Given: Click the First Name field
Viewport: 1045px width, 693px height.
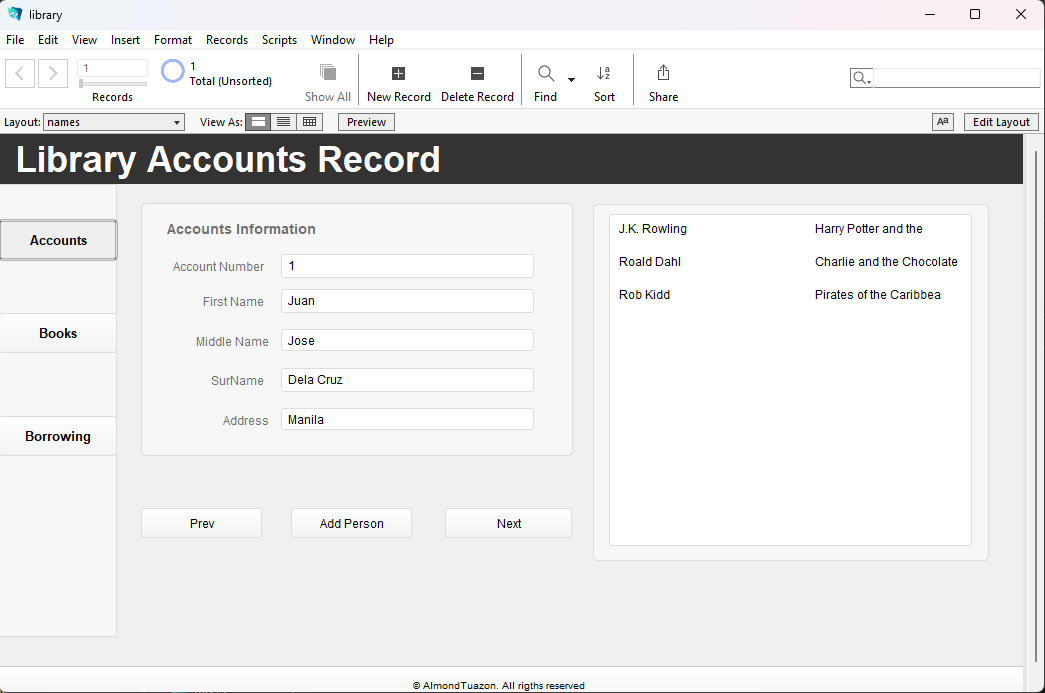Looking at the screenshot, I should point(407,301).
